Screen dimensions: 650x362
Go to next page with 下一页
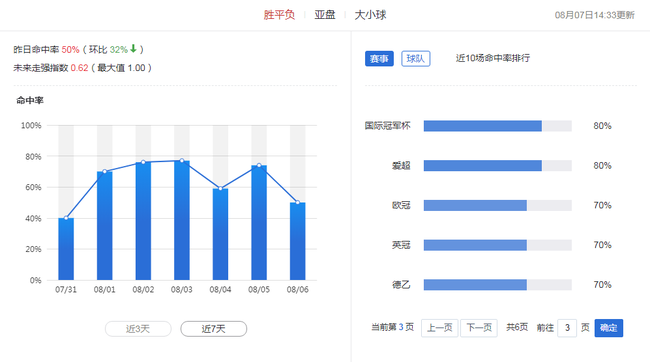(x=479, y=328)
